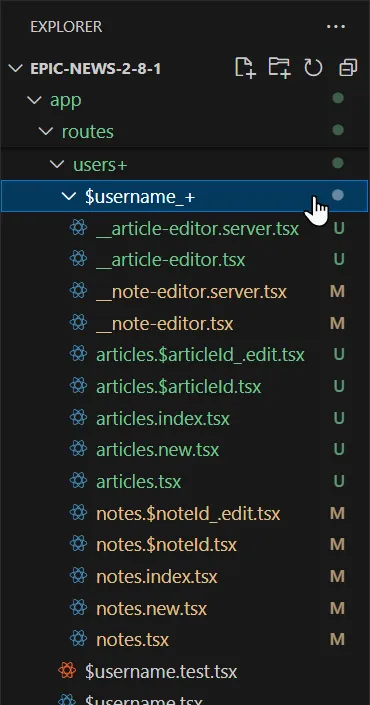
Task: Open articles.tsx file
Action: tap(138, 482)
